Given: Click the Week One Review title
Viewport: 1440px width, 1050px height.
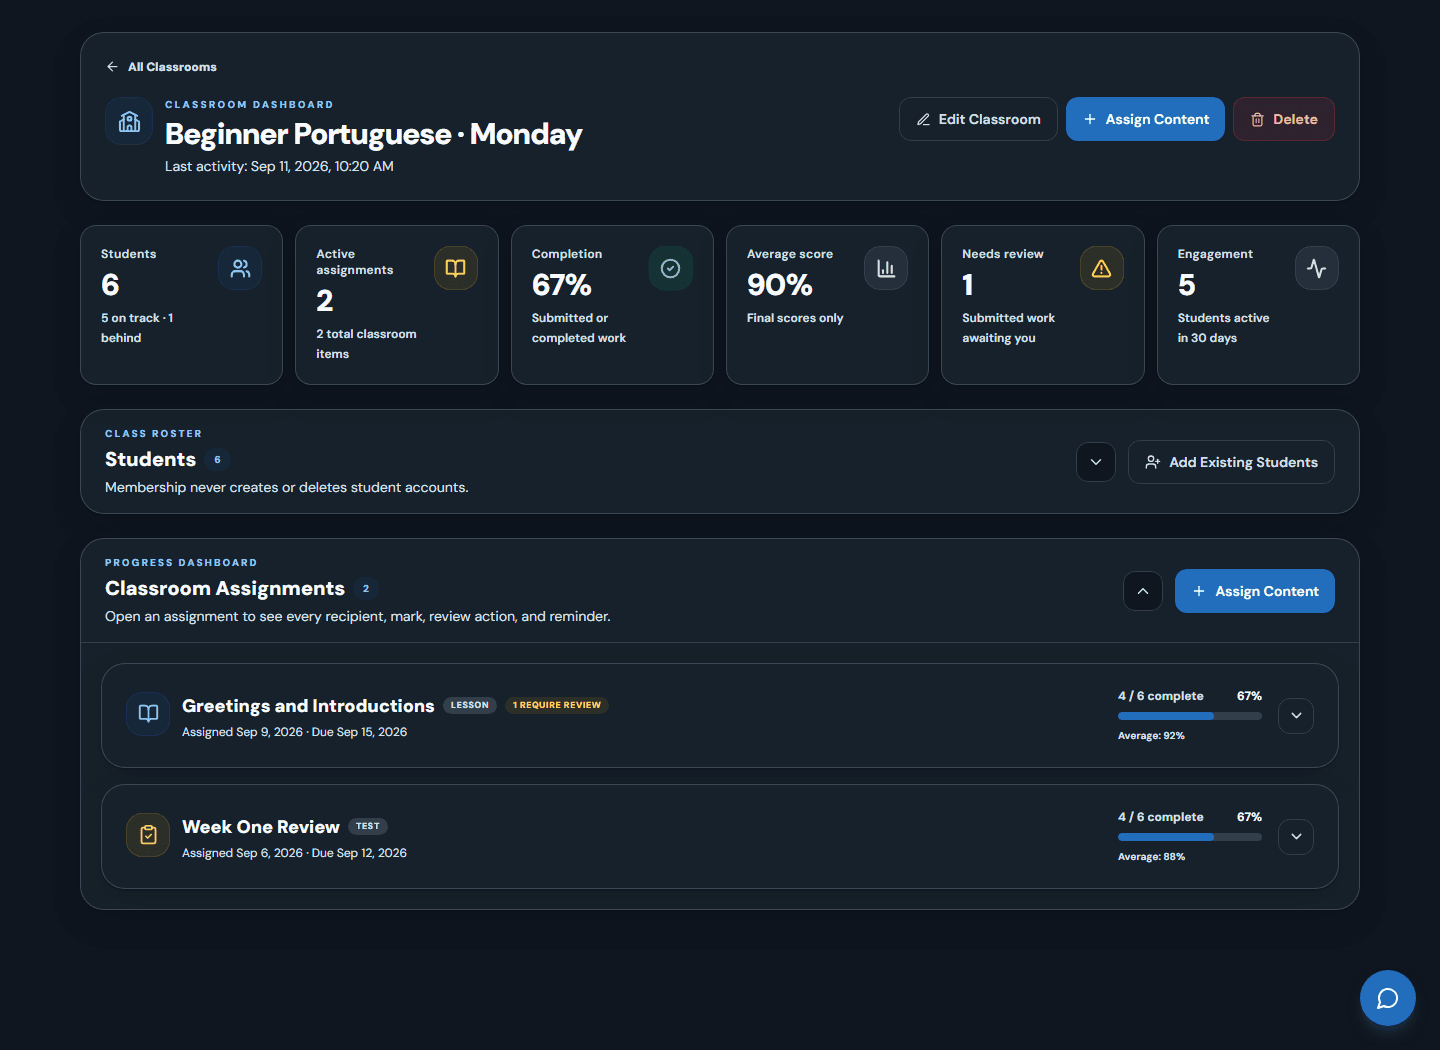Looking at the screenshot, I should pos(261,827).
